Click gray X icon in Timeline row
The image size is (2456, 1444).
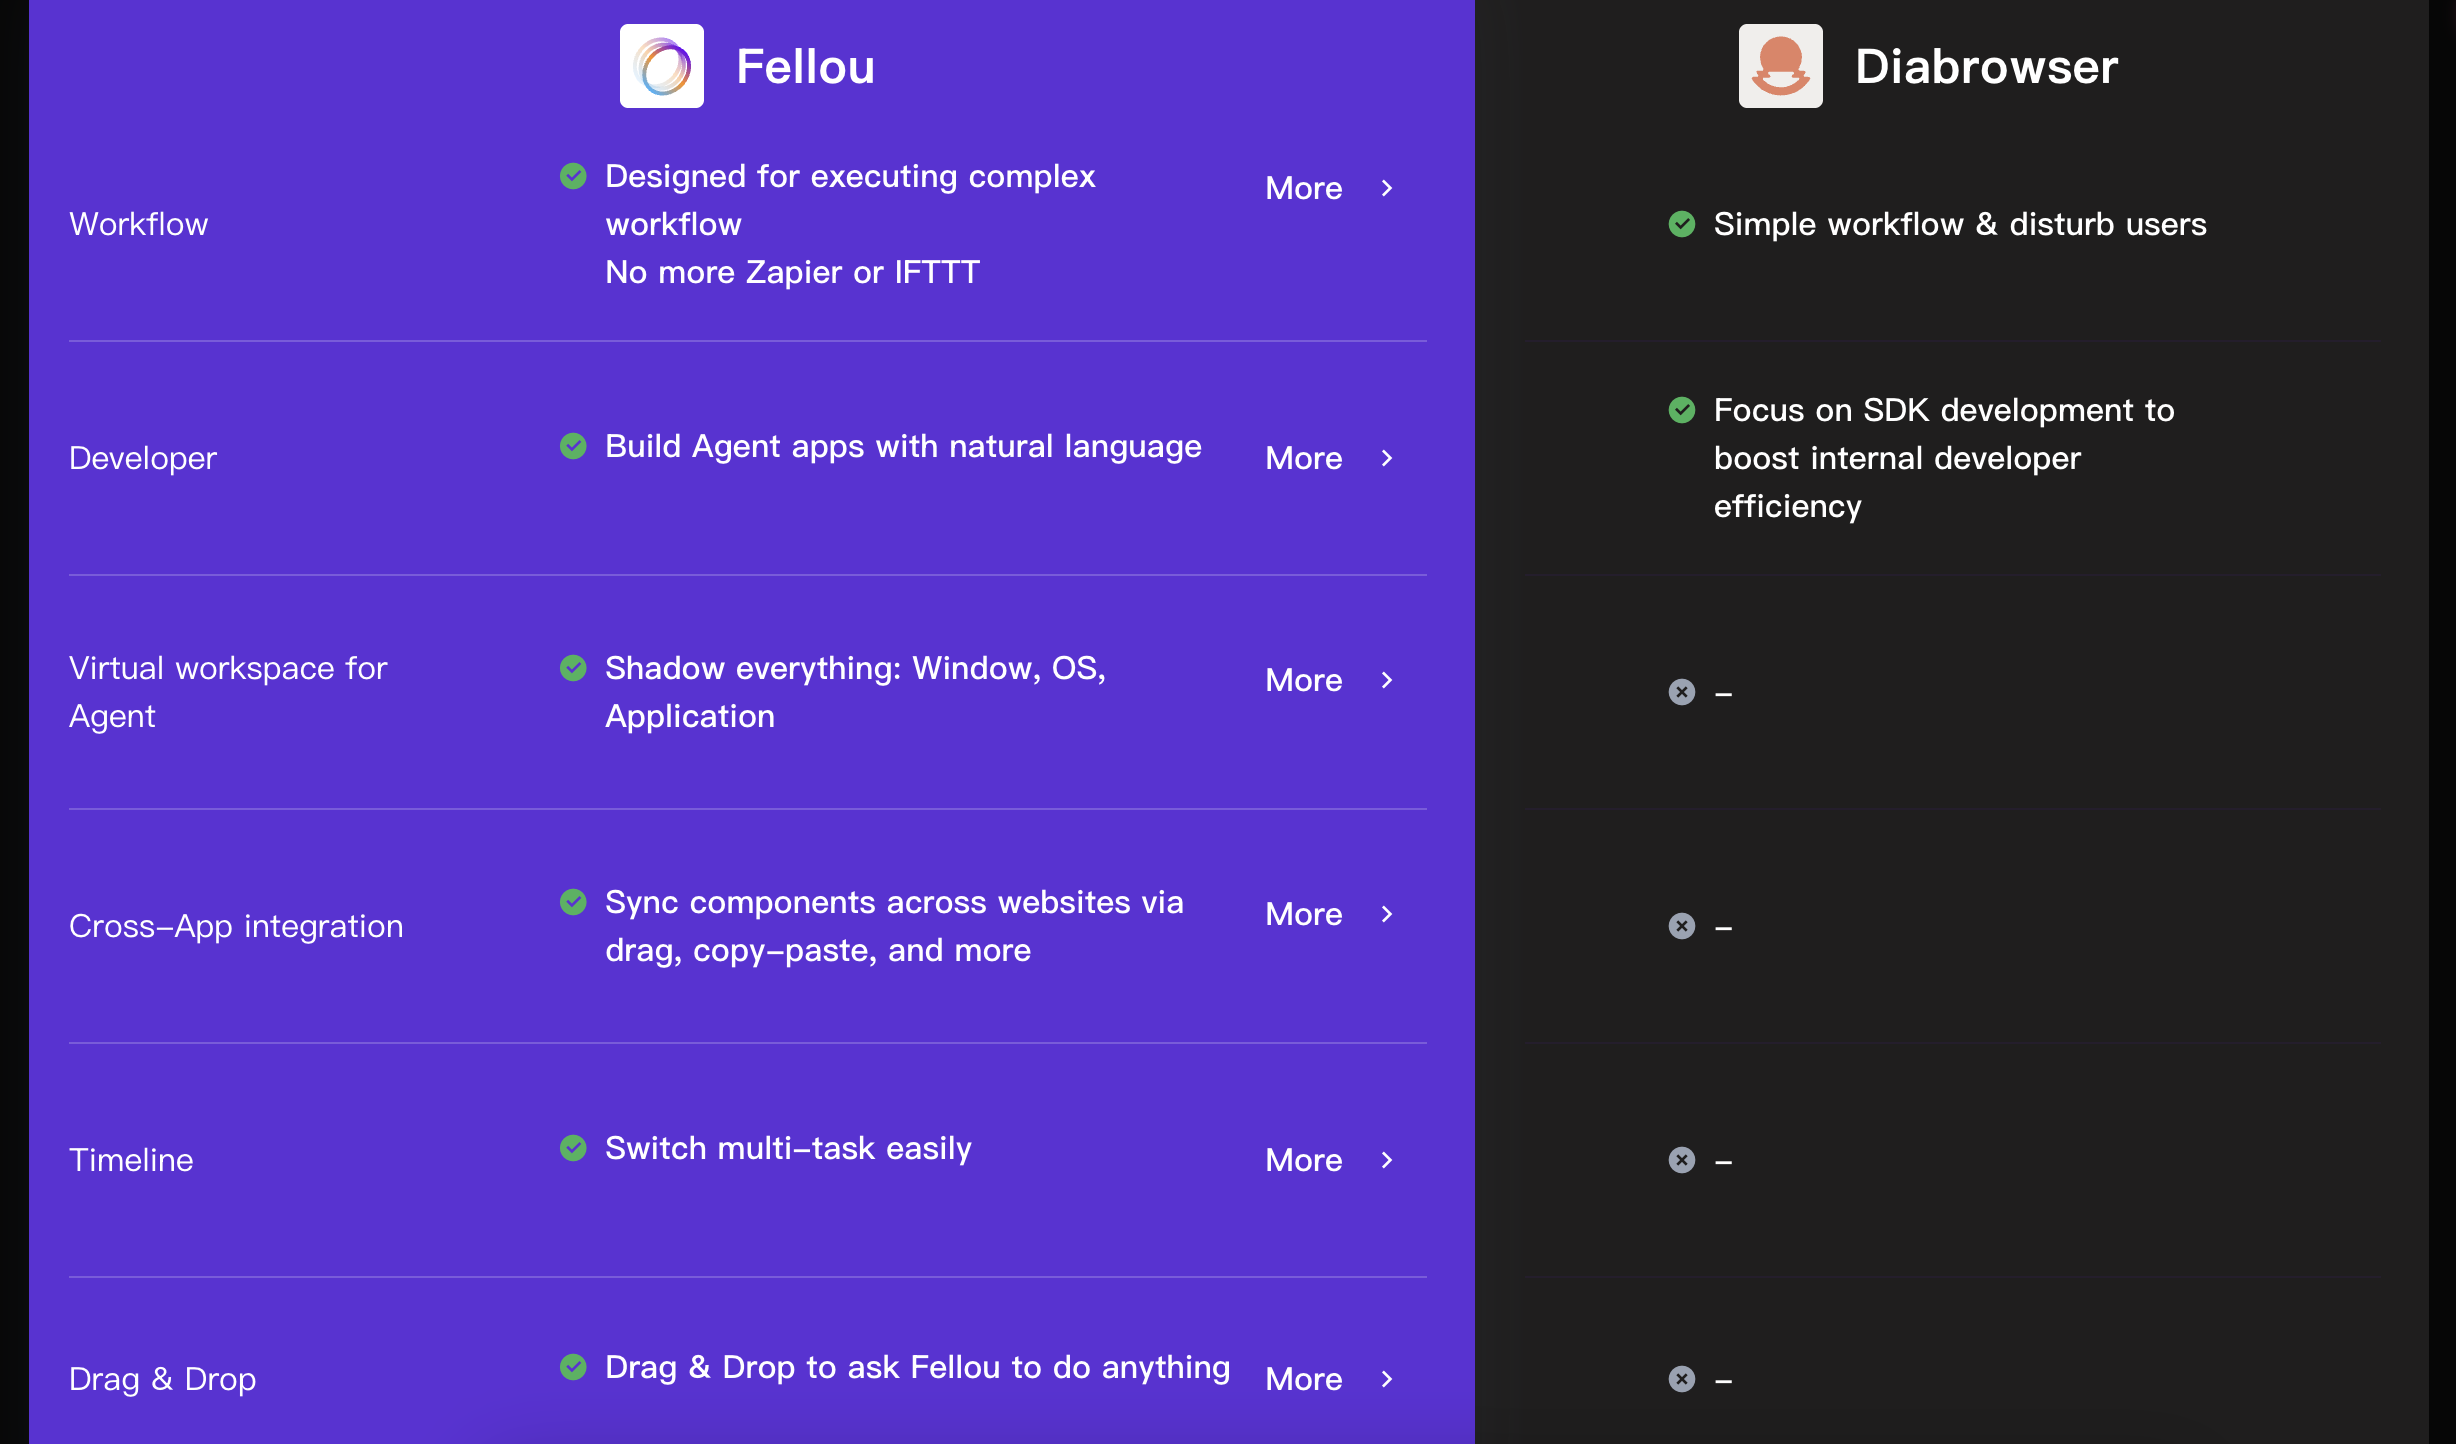pyautogui.click(x=1682, y=1160)
